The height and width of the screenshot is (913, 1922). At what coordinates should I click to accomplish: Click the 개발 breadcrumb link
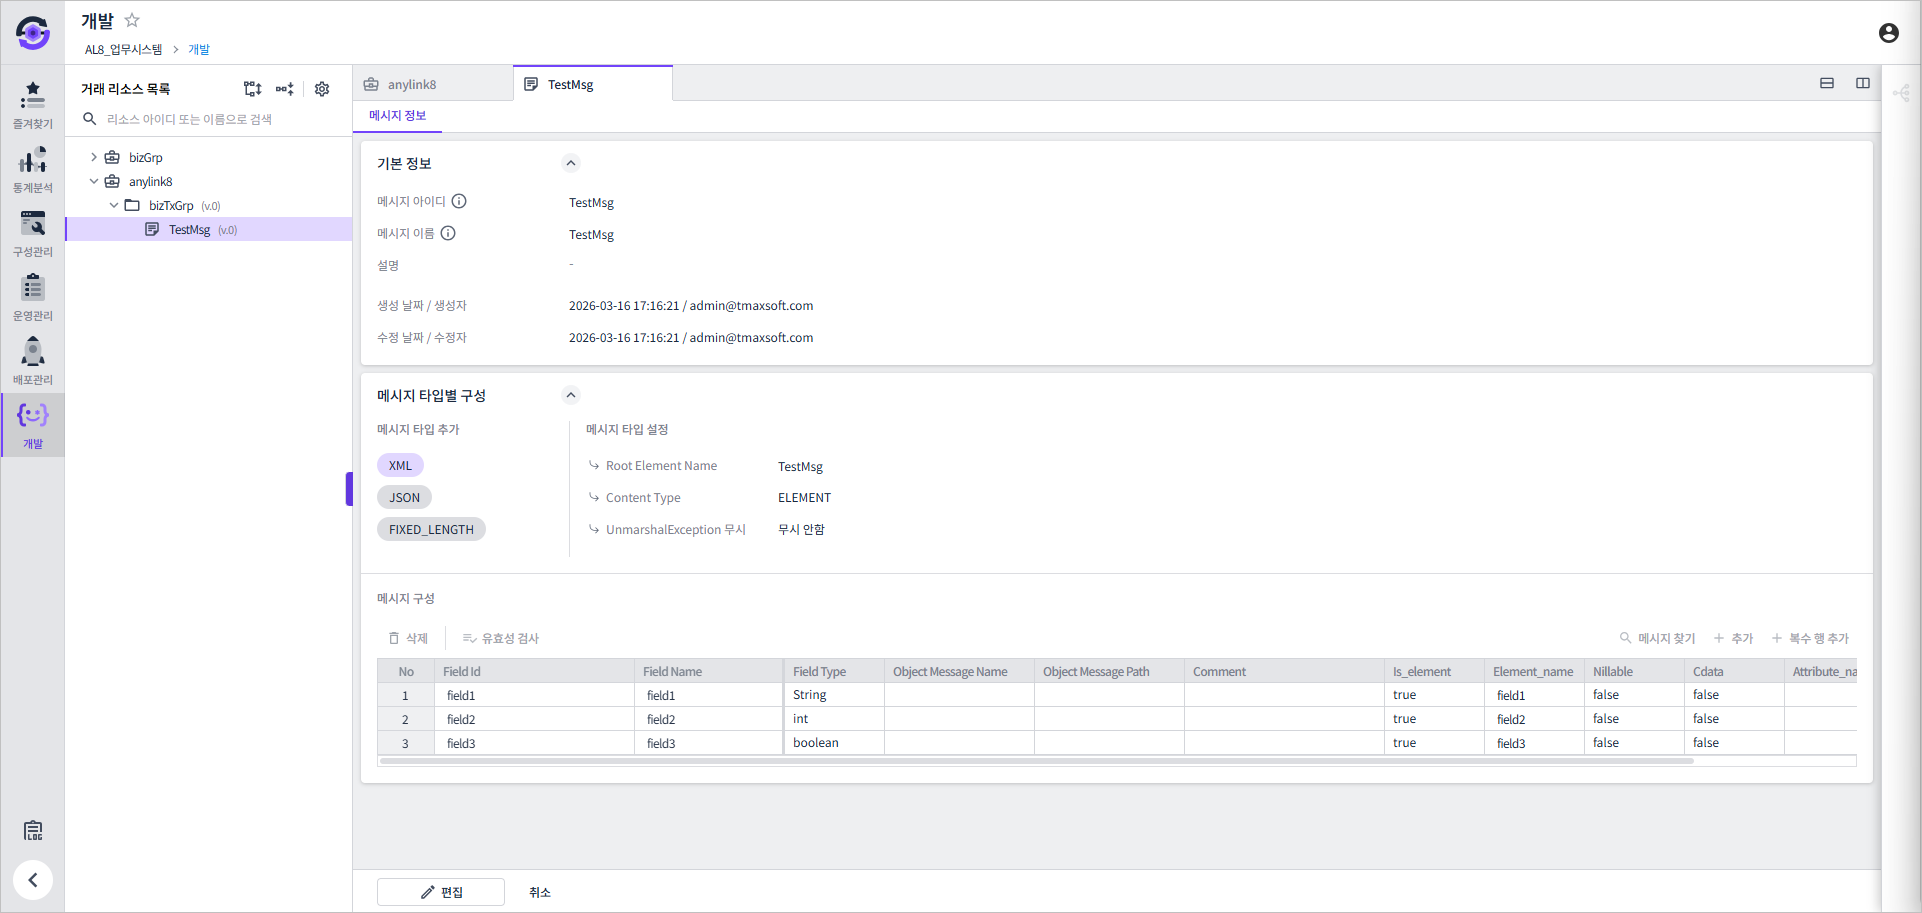coord(199,49)
